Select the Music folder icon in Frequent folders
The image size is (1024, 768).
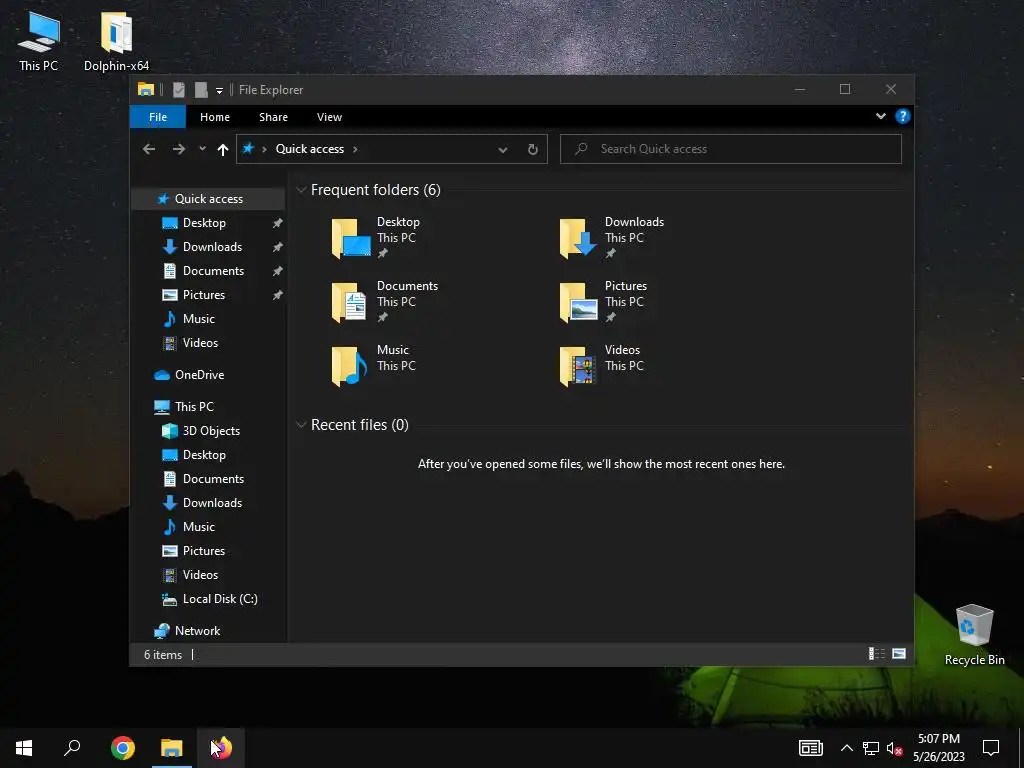coord(350,366)
